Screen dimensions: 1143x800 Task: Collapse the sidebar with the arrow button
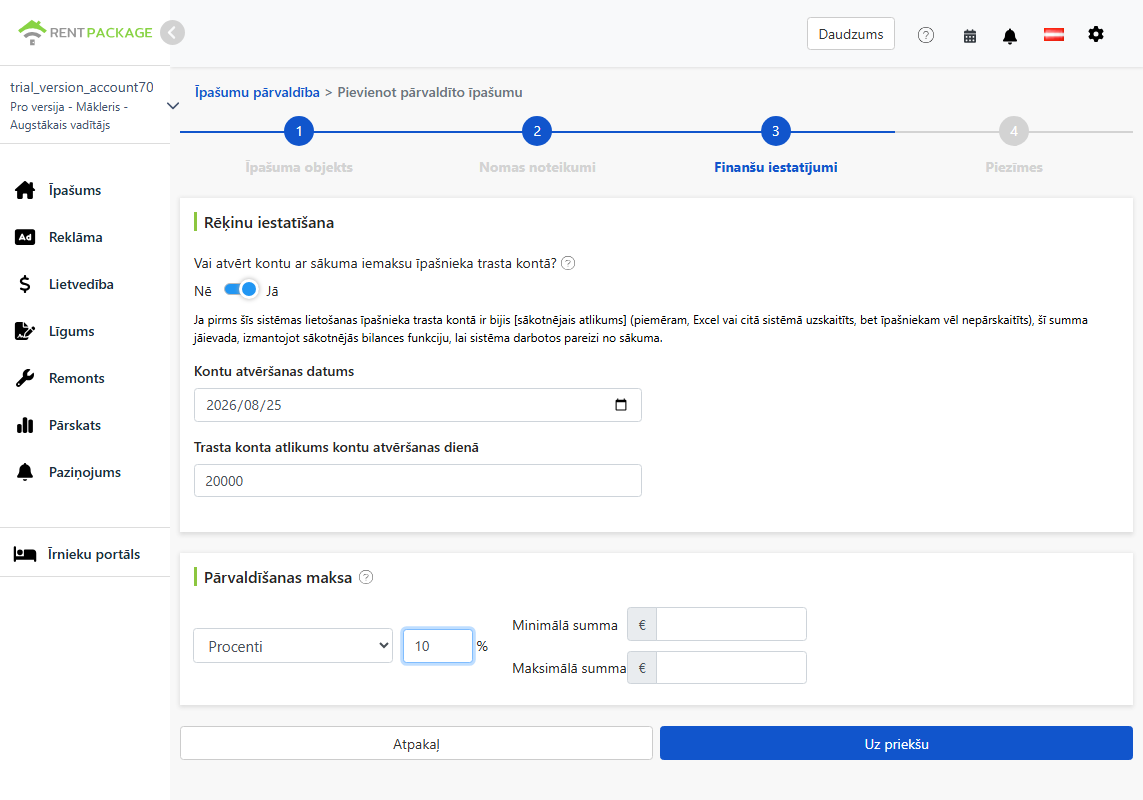[173, 33]
